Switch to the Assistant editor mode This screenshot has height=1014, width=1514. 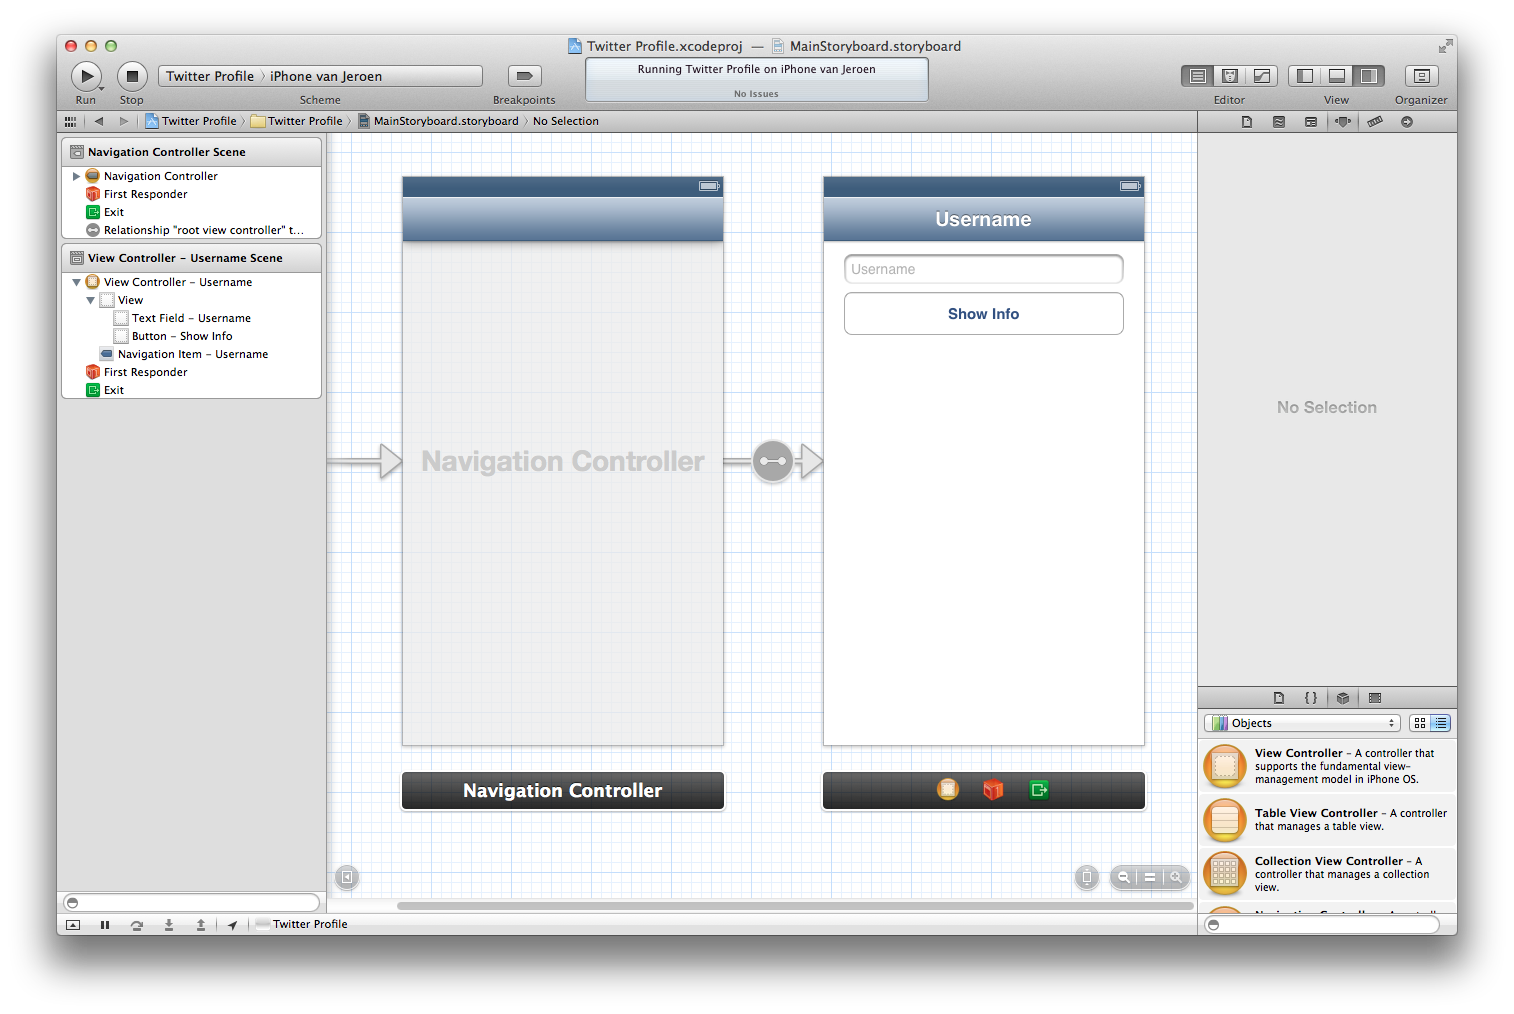pyautogui.click(x=1230, y=76)
